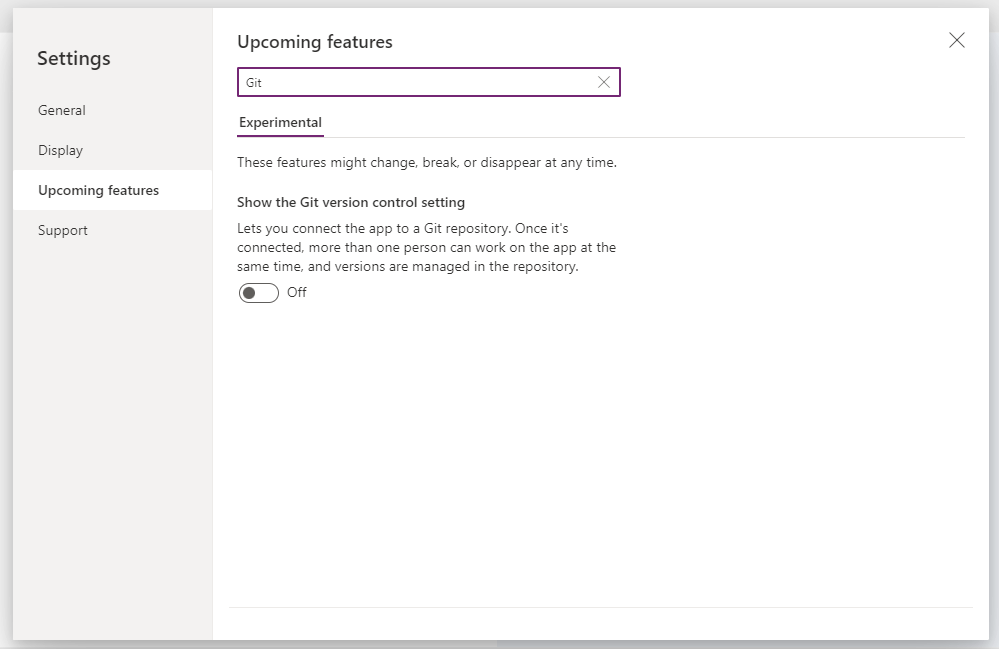Open the General settings section

(x=112, y=110)
